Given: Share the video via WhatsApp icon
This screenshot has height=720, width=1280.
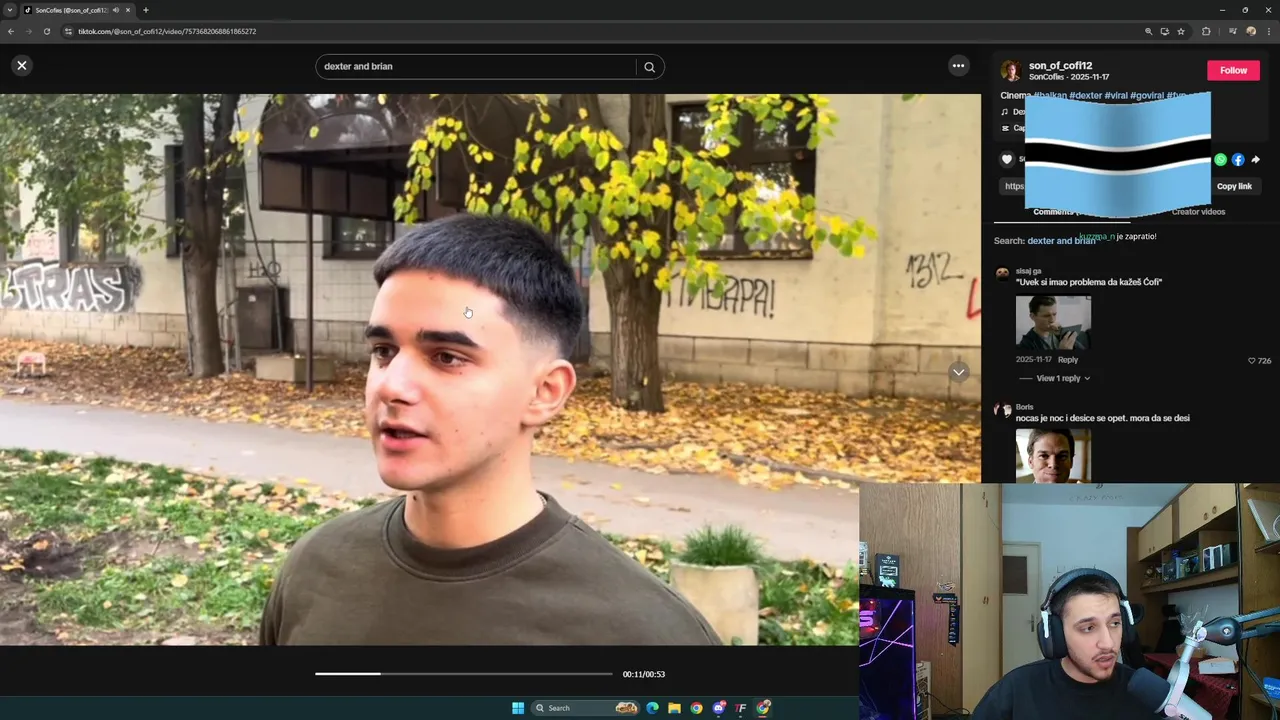Looking at the screenshot, I should pyautogui.click(x=1220, y=160).
